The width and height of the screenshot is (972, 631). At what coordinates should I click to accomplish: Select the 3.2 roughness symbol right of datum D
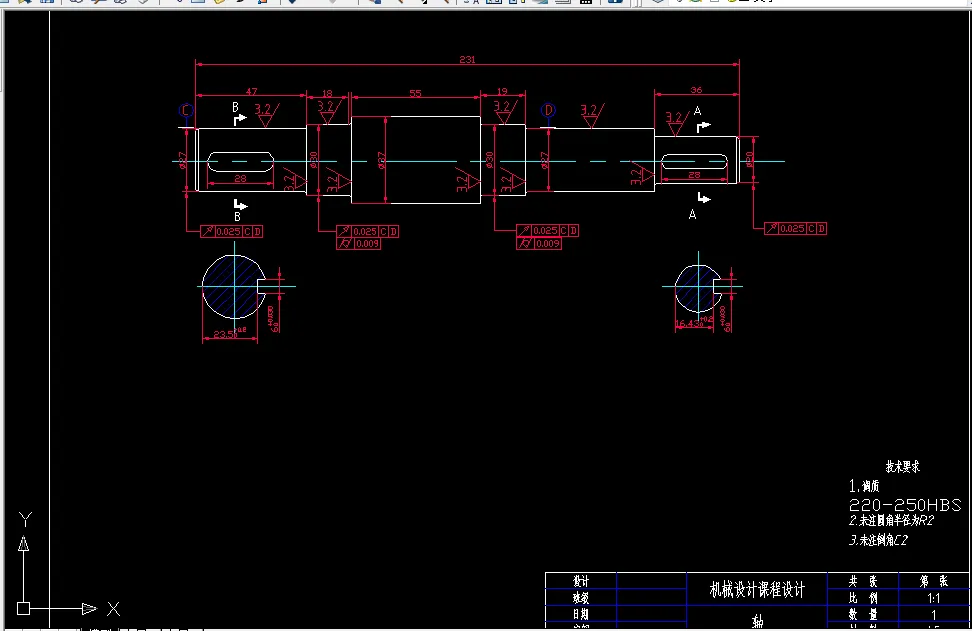(x=592, y=115)
